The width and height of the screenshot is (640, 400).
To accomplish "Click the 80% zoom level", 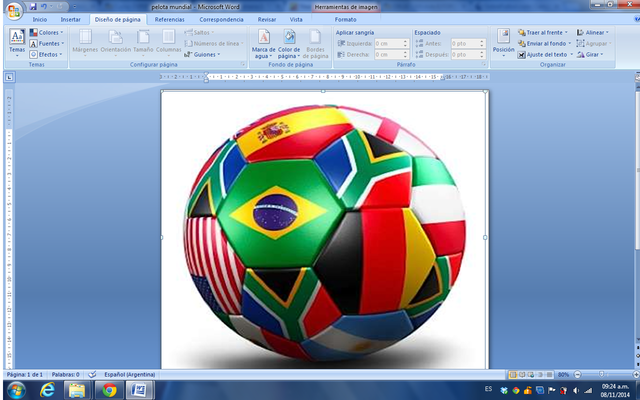I will pyautogui.click(x=564, y=374).
